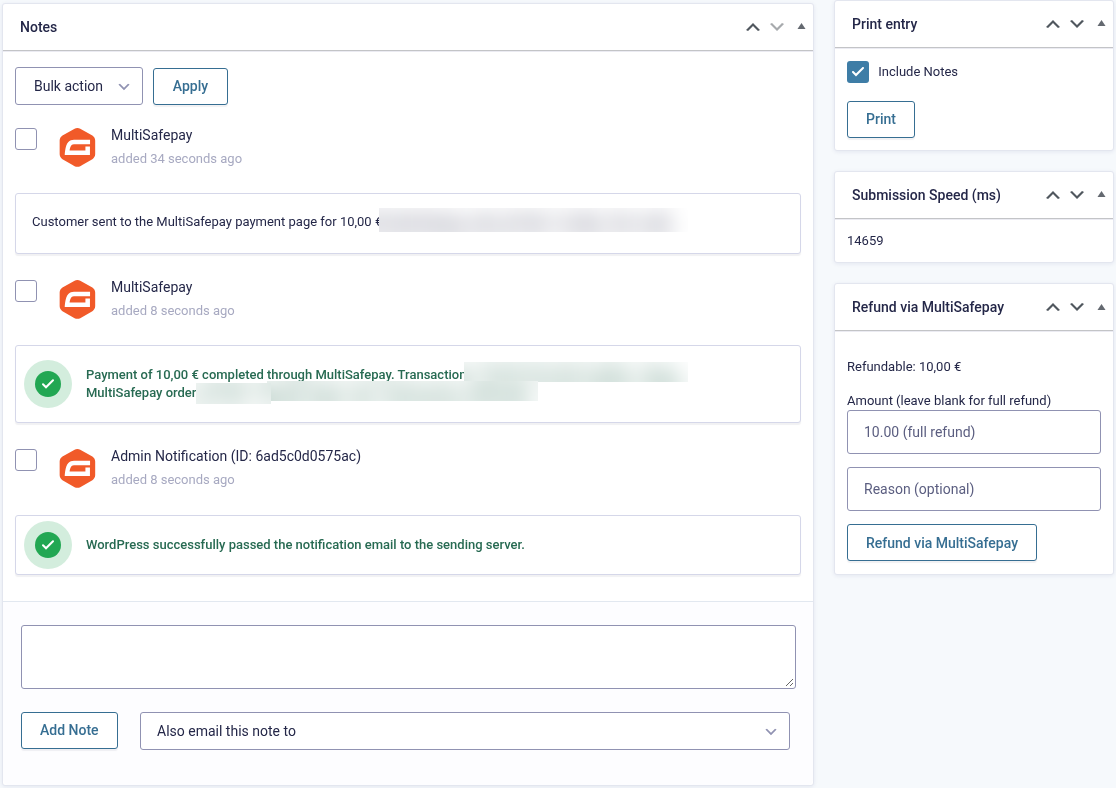
Task: Click the avatar icon beside 'added 8 seconds ago' MultiSafepay note
Action: [78, 300]
